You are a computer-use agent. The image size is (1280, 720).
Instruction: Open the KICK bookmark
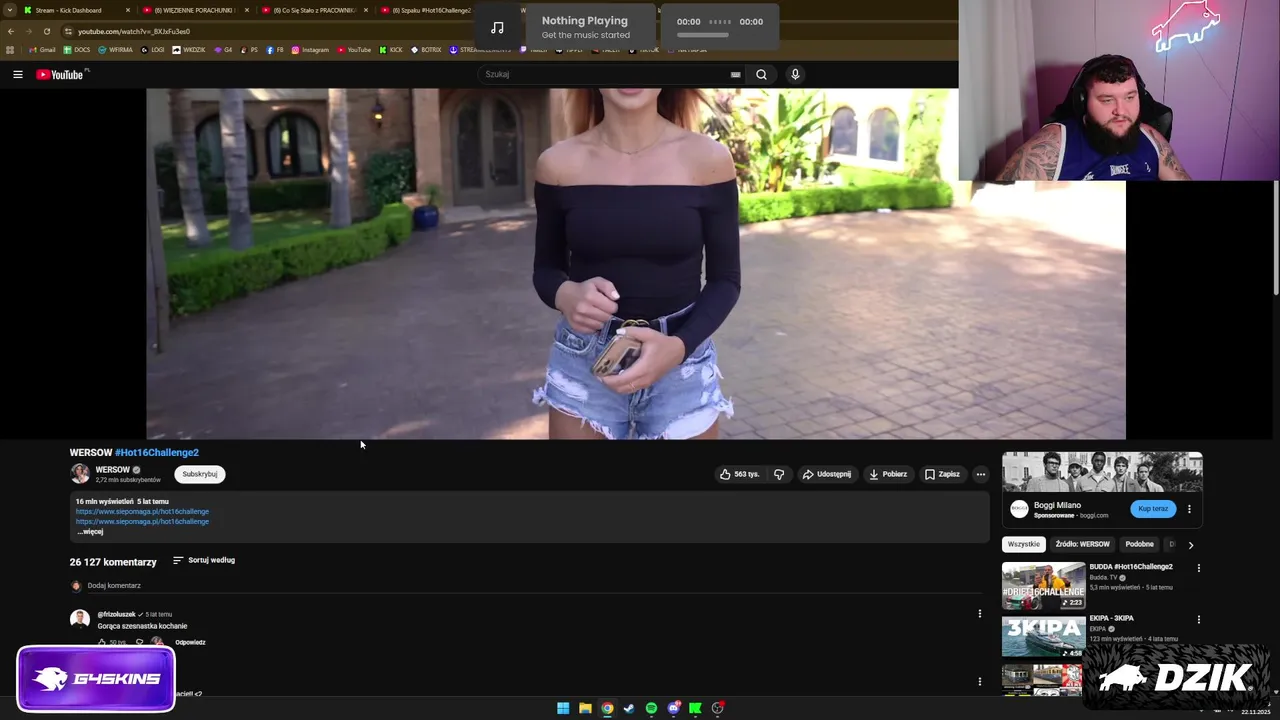click(x=391, y=49)
